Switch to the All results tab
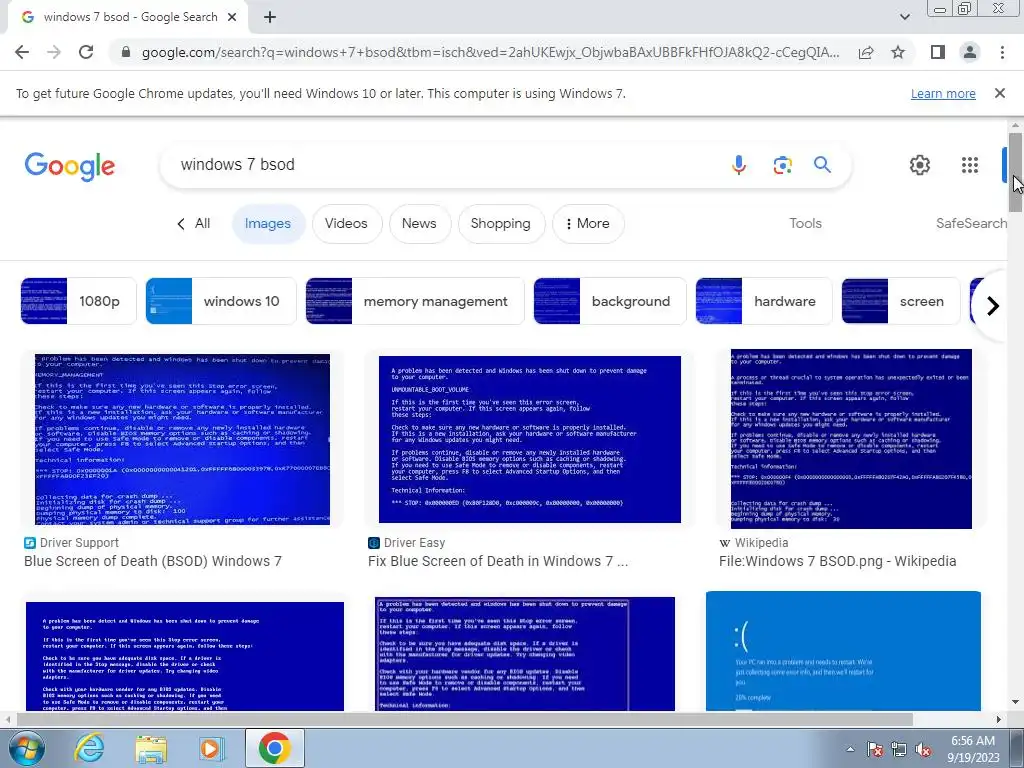 [194, 223]
